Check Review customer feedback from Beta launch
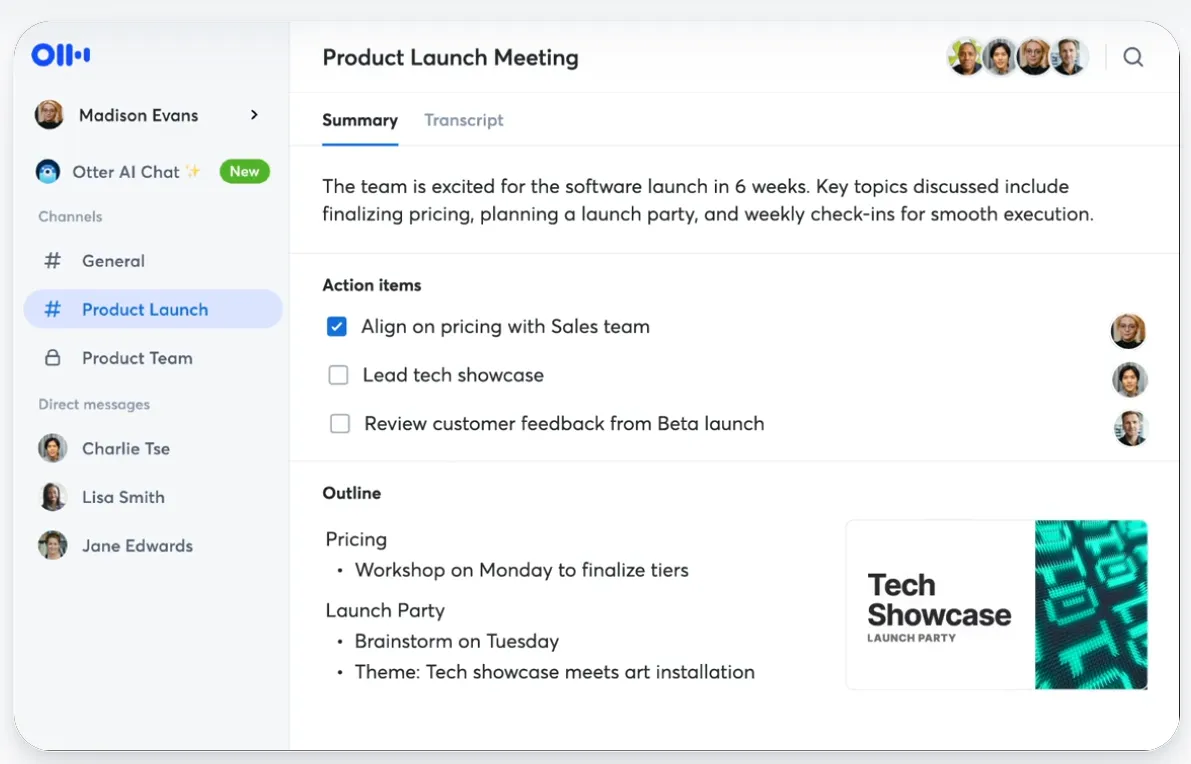The height and width of the screenshot is (764, 1191). [x=340, y=424]
